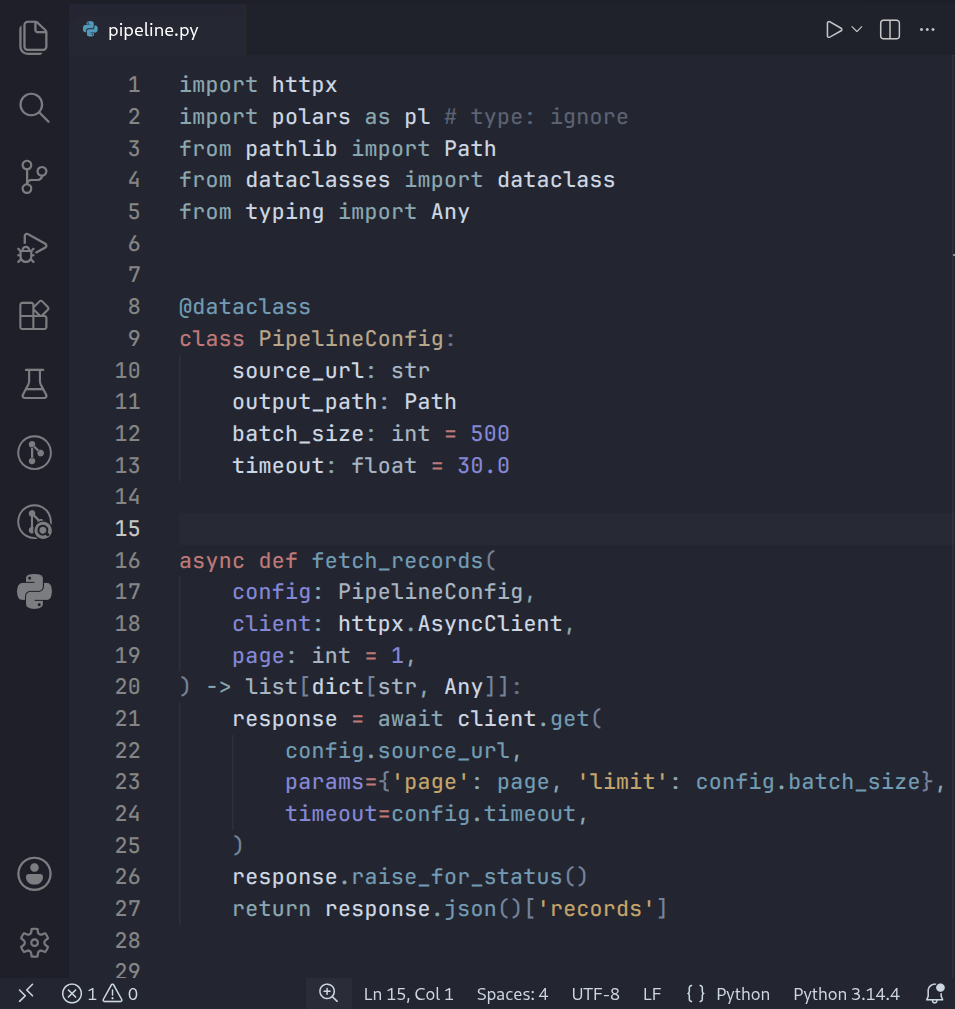Image resolution: width=955 pixels, height=1009 pixels.
Task: Open the Testing flask view
Action: 33,384
